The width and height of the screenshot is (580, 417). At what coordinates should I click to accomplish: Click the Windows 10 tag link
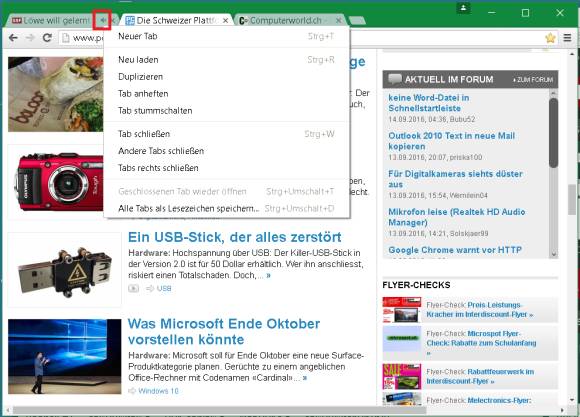pos(158,391)
